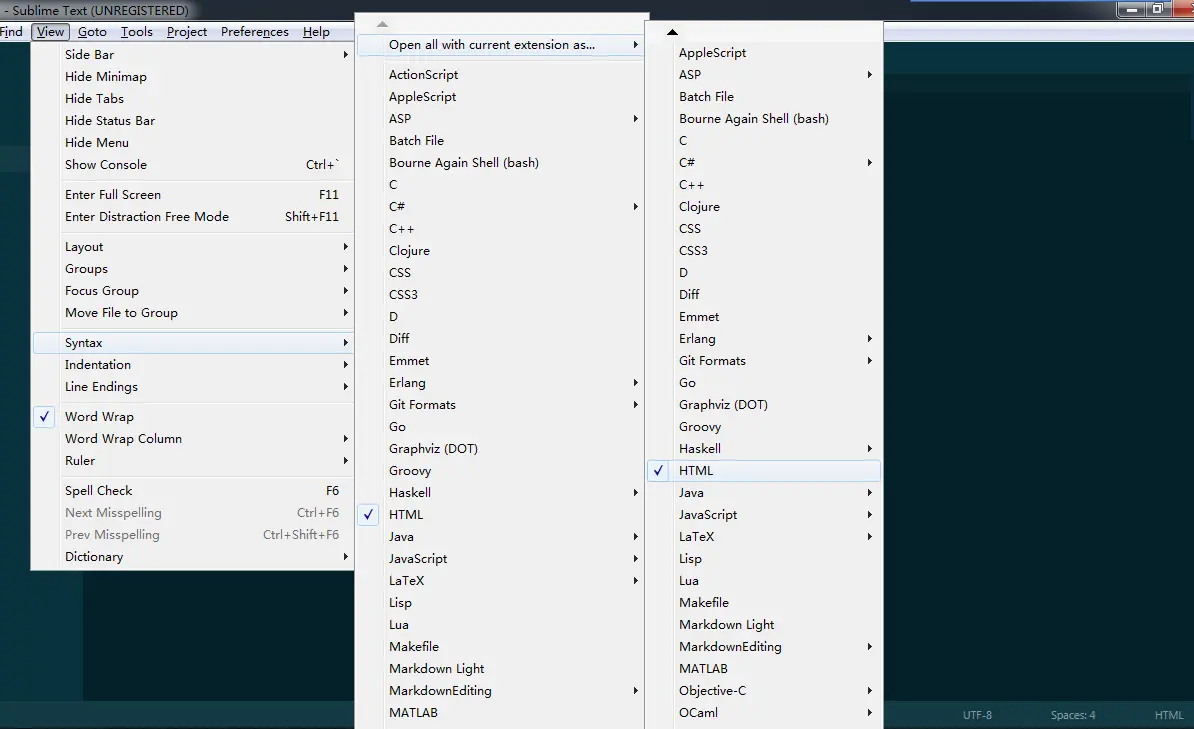
Task: Select Emmet in middle Syntax list
Action: click(x=500, y=361)
